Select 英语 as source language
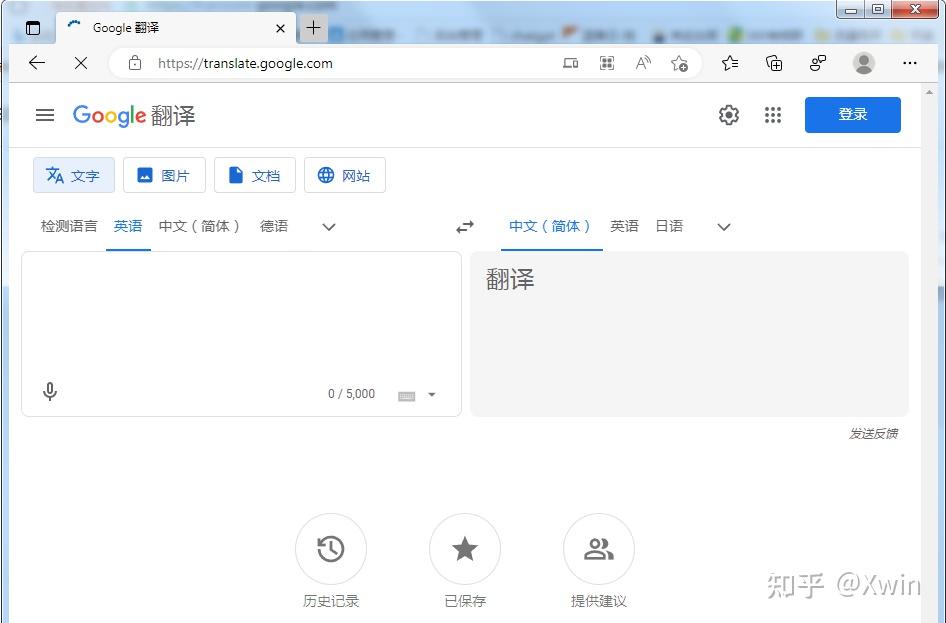Image resolution: width=946 pixels, height=623 pixels. [128, 226]
